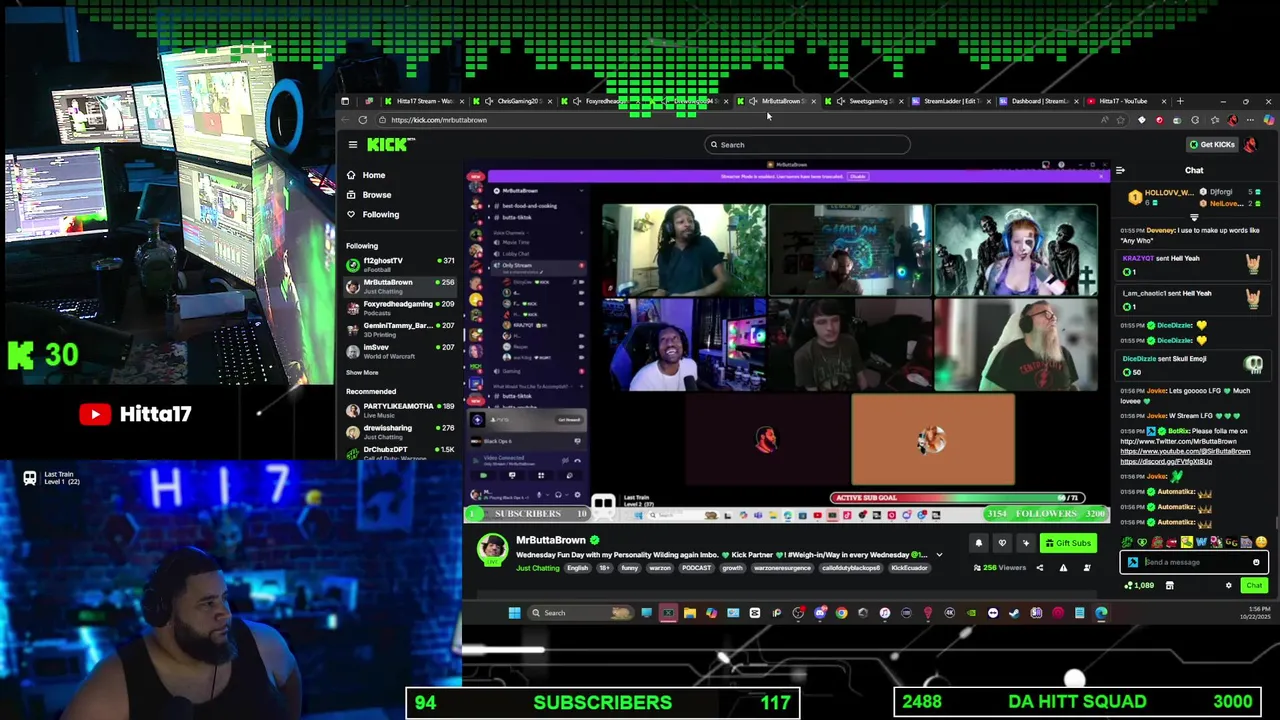Open the Copilot icon in browser toolbar

click(1268, 120)
